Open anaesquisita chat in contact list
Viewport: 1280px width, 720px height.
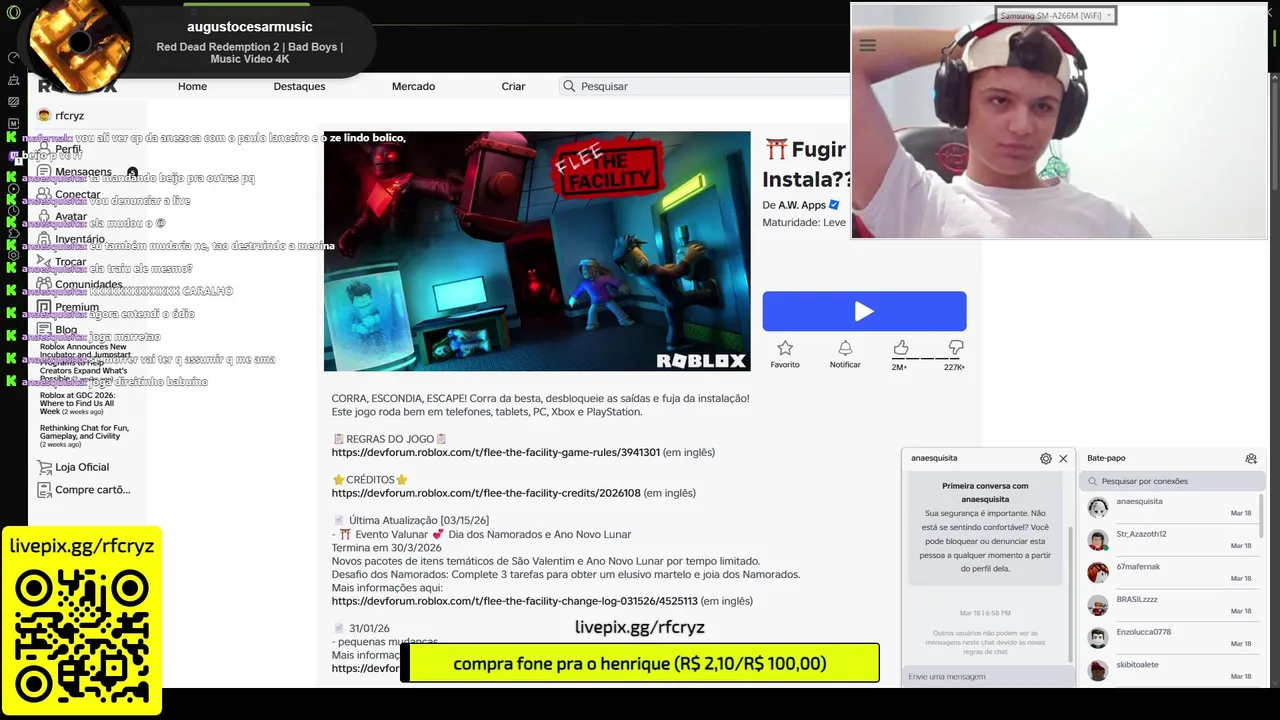[x=1171, y=507]
